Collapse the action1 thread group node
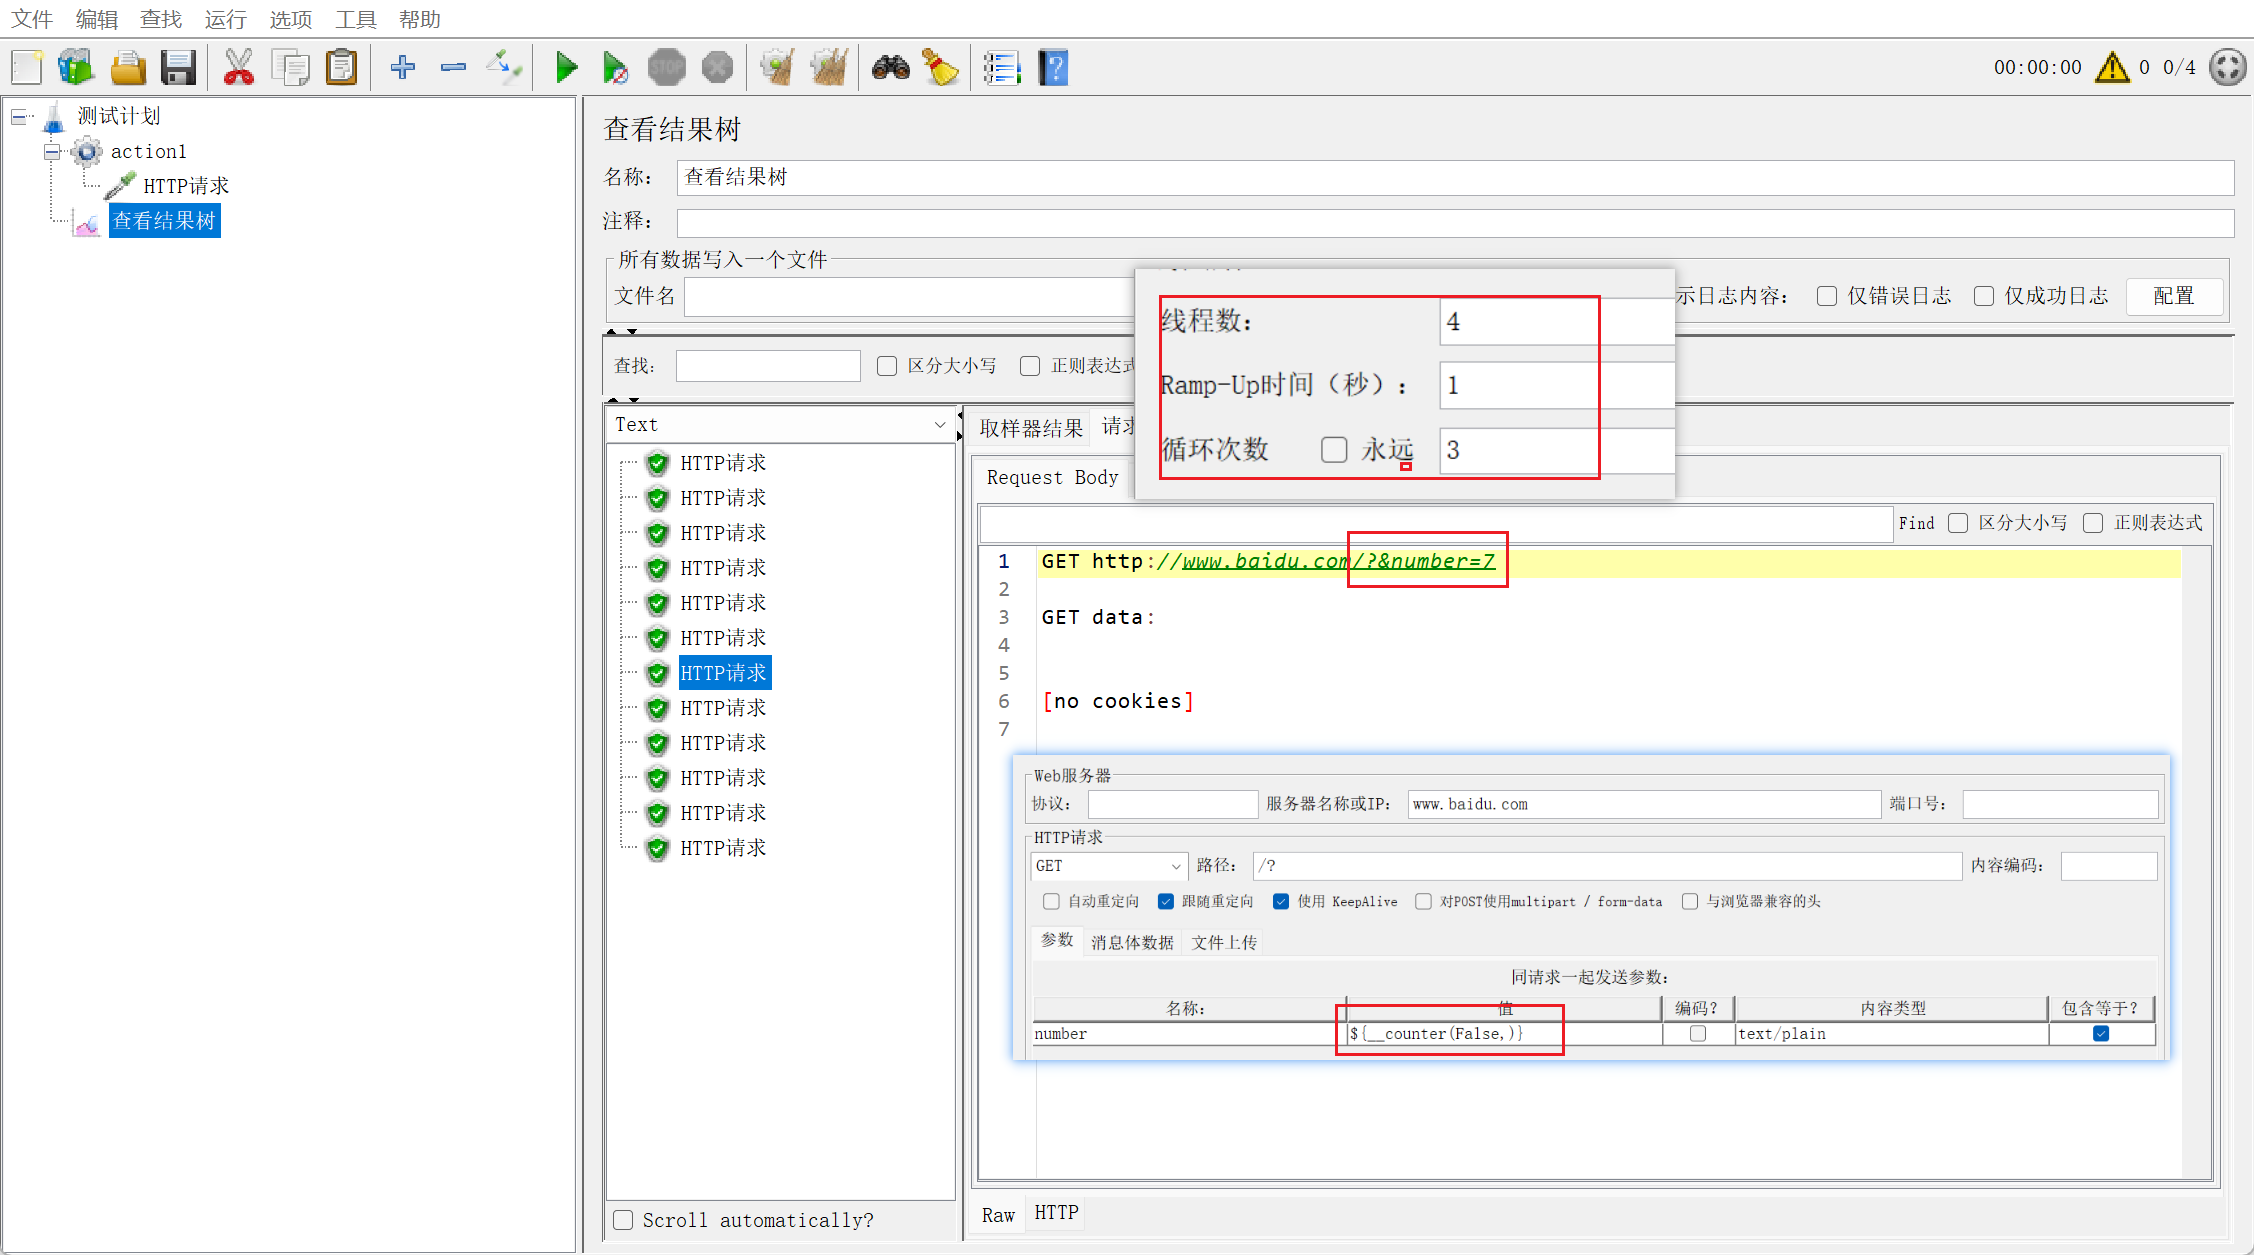2254x1255 pixels. (x=52, y=152)
